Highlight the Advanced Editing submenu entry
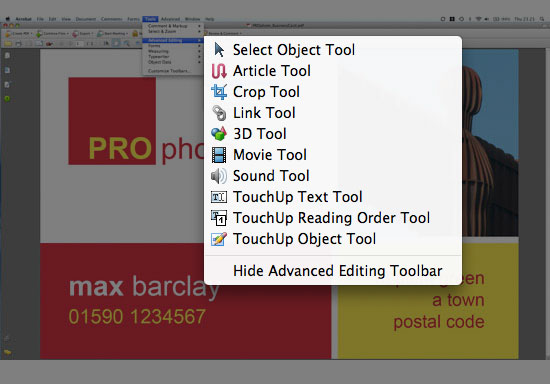This screenshot has width=550, height=384. [173, 40]
